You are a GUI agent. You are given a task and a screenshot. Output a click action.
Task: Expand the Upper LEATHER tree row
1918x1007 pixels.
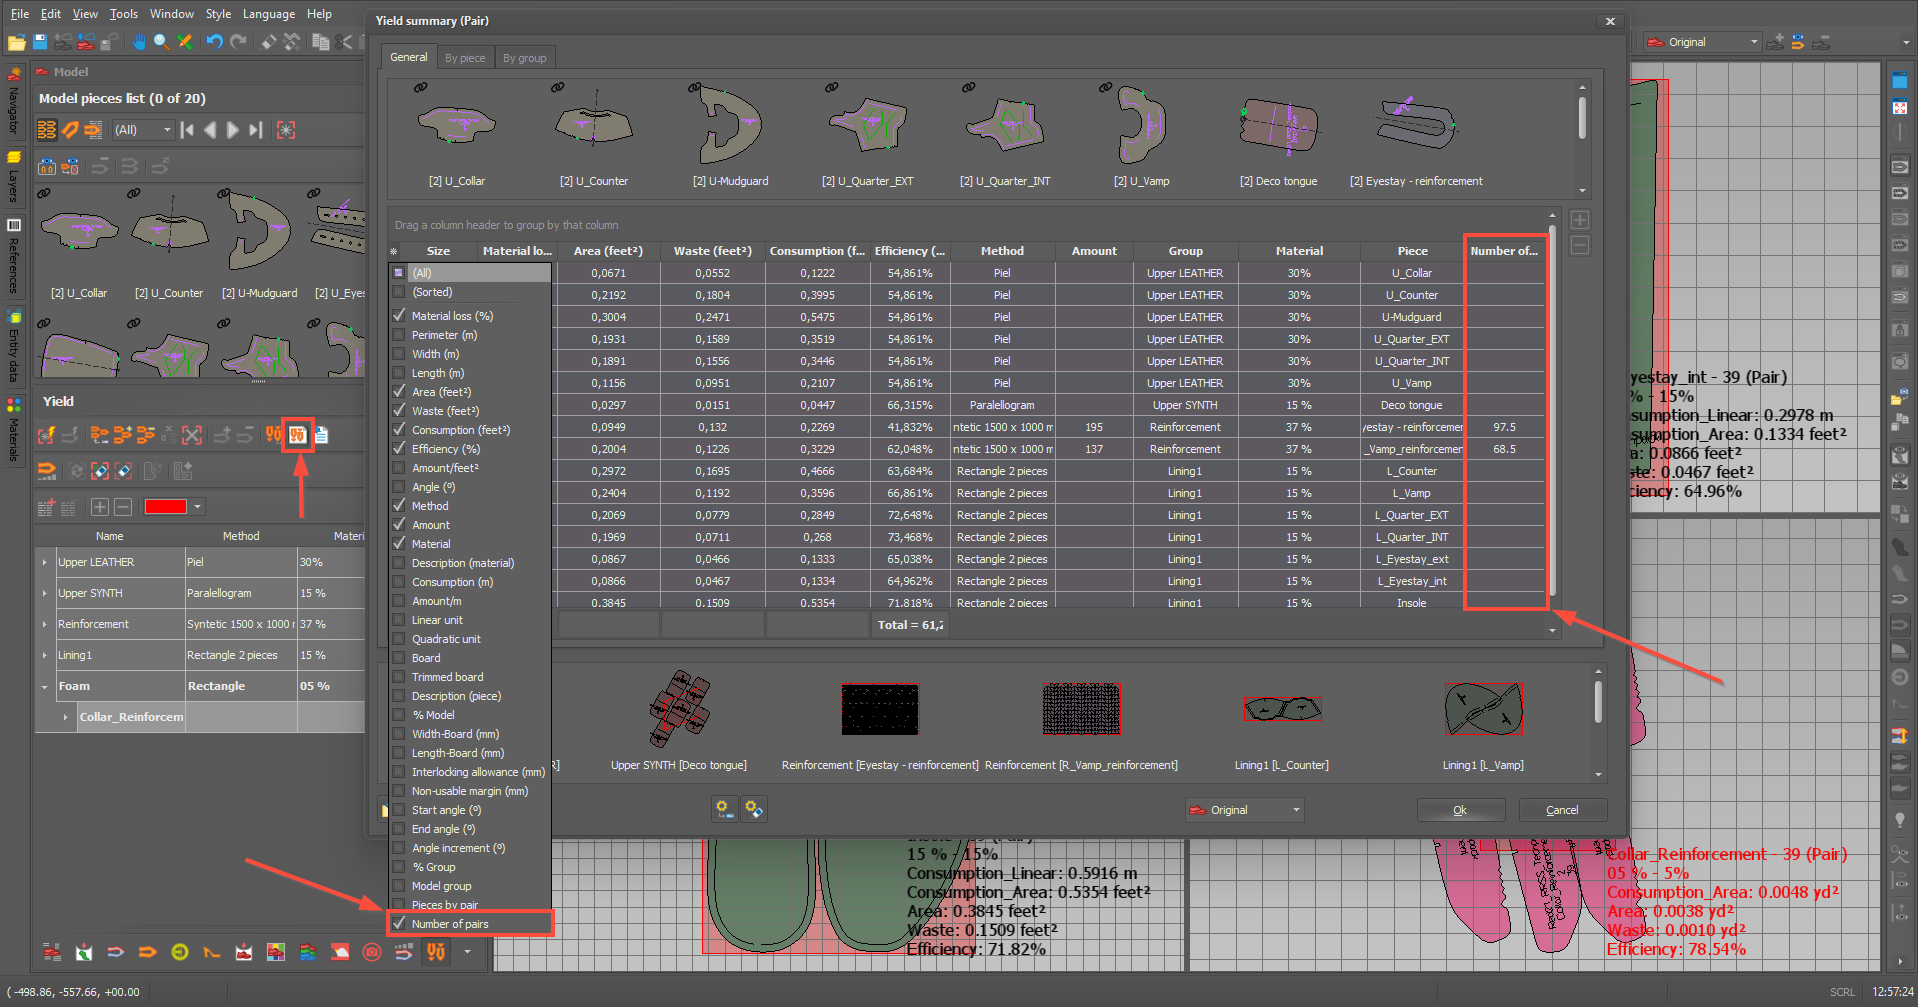point(45,562)
